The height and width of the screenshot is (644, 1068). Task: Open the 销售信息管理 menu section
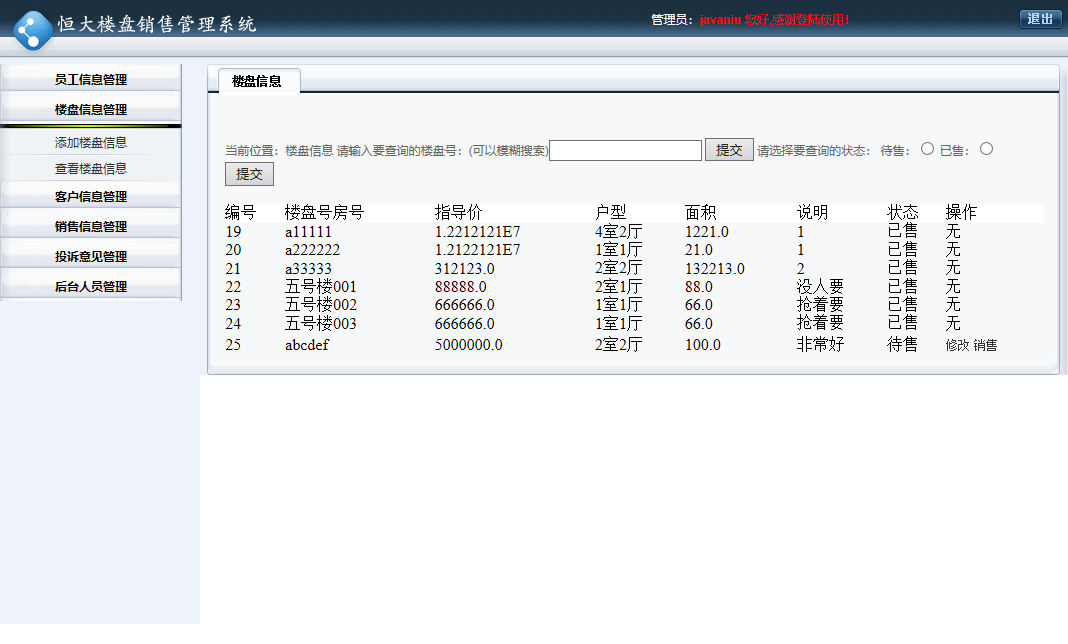coord(91,227)
